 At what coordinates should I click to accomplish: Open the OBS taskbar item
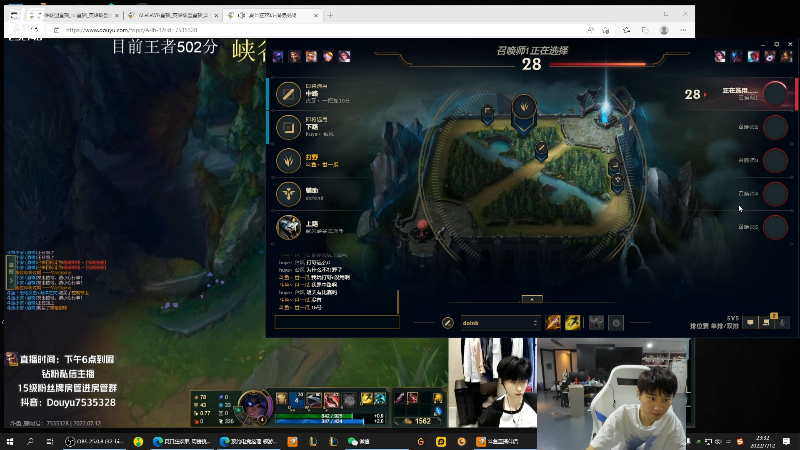point(94,441)
